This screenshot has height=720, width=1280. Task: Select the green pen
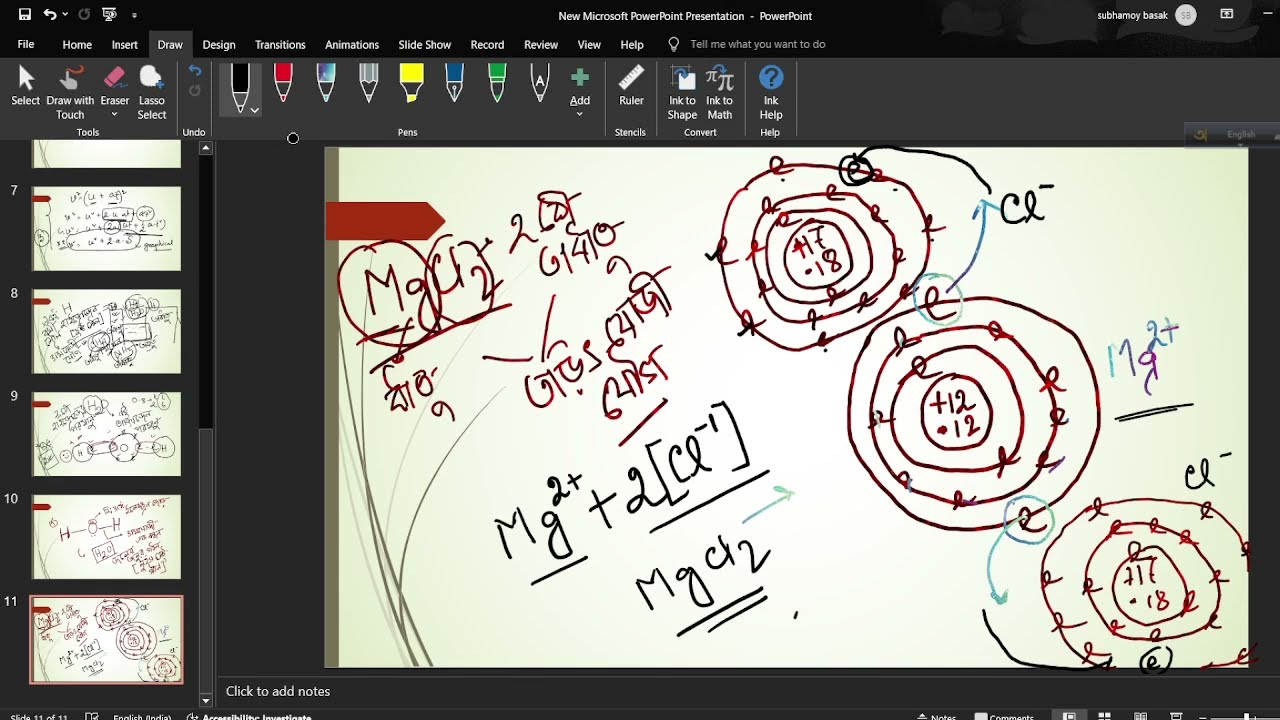497,84
